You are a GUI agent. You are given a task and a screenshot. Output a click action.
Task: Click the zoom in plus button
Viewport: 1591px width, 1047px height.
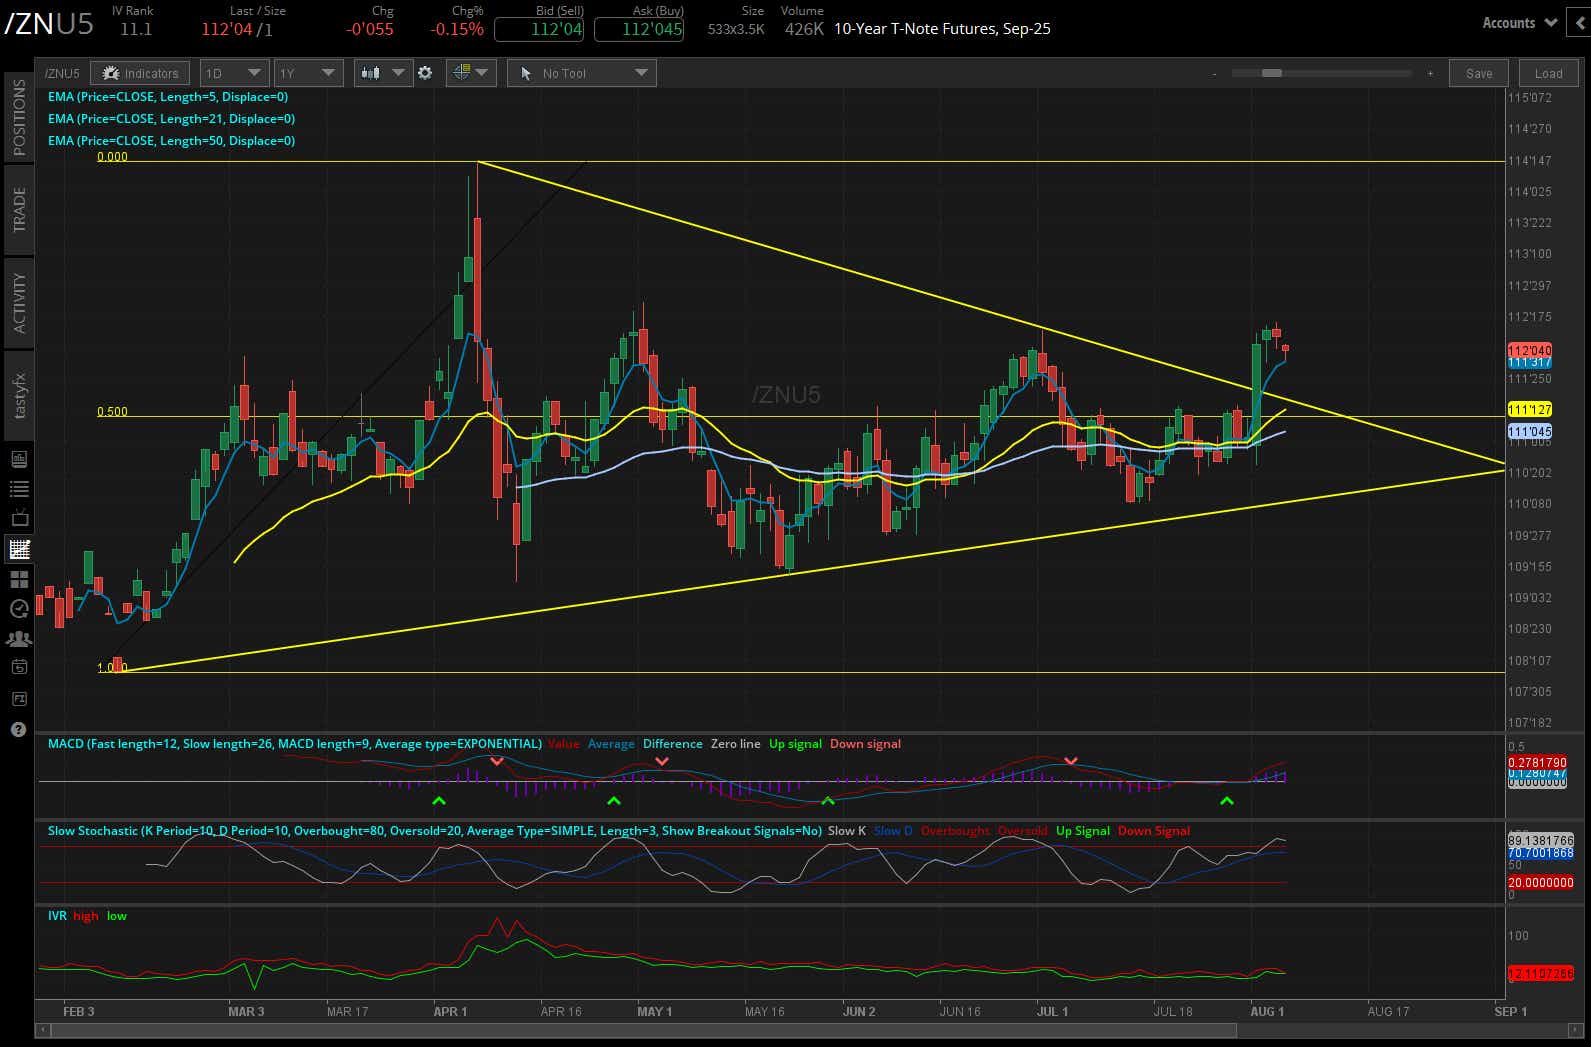(x=1430, y=73)
